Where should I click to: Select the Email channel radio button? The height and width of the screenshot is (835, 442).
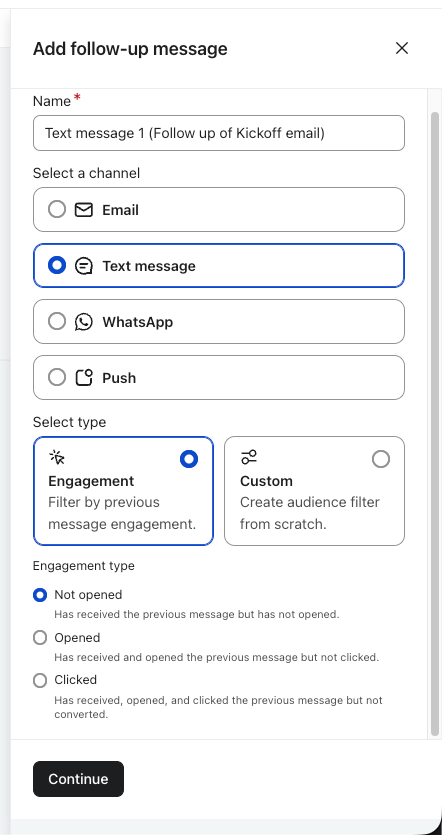[x=57, y=209]
